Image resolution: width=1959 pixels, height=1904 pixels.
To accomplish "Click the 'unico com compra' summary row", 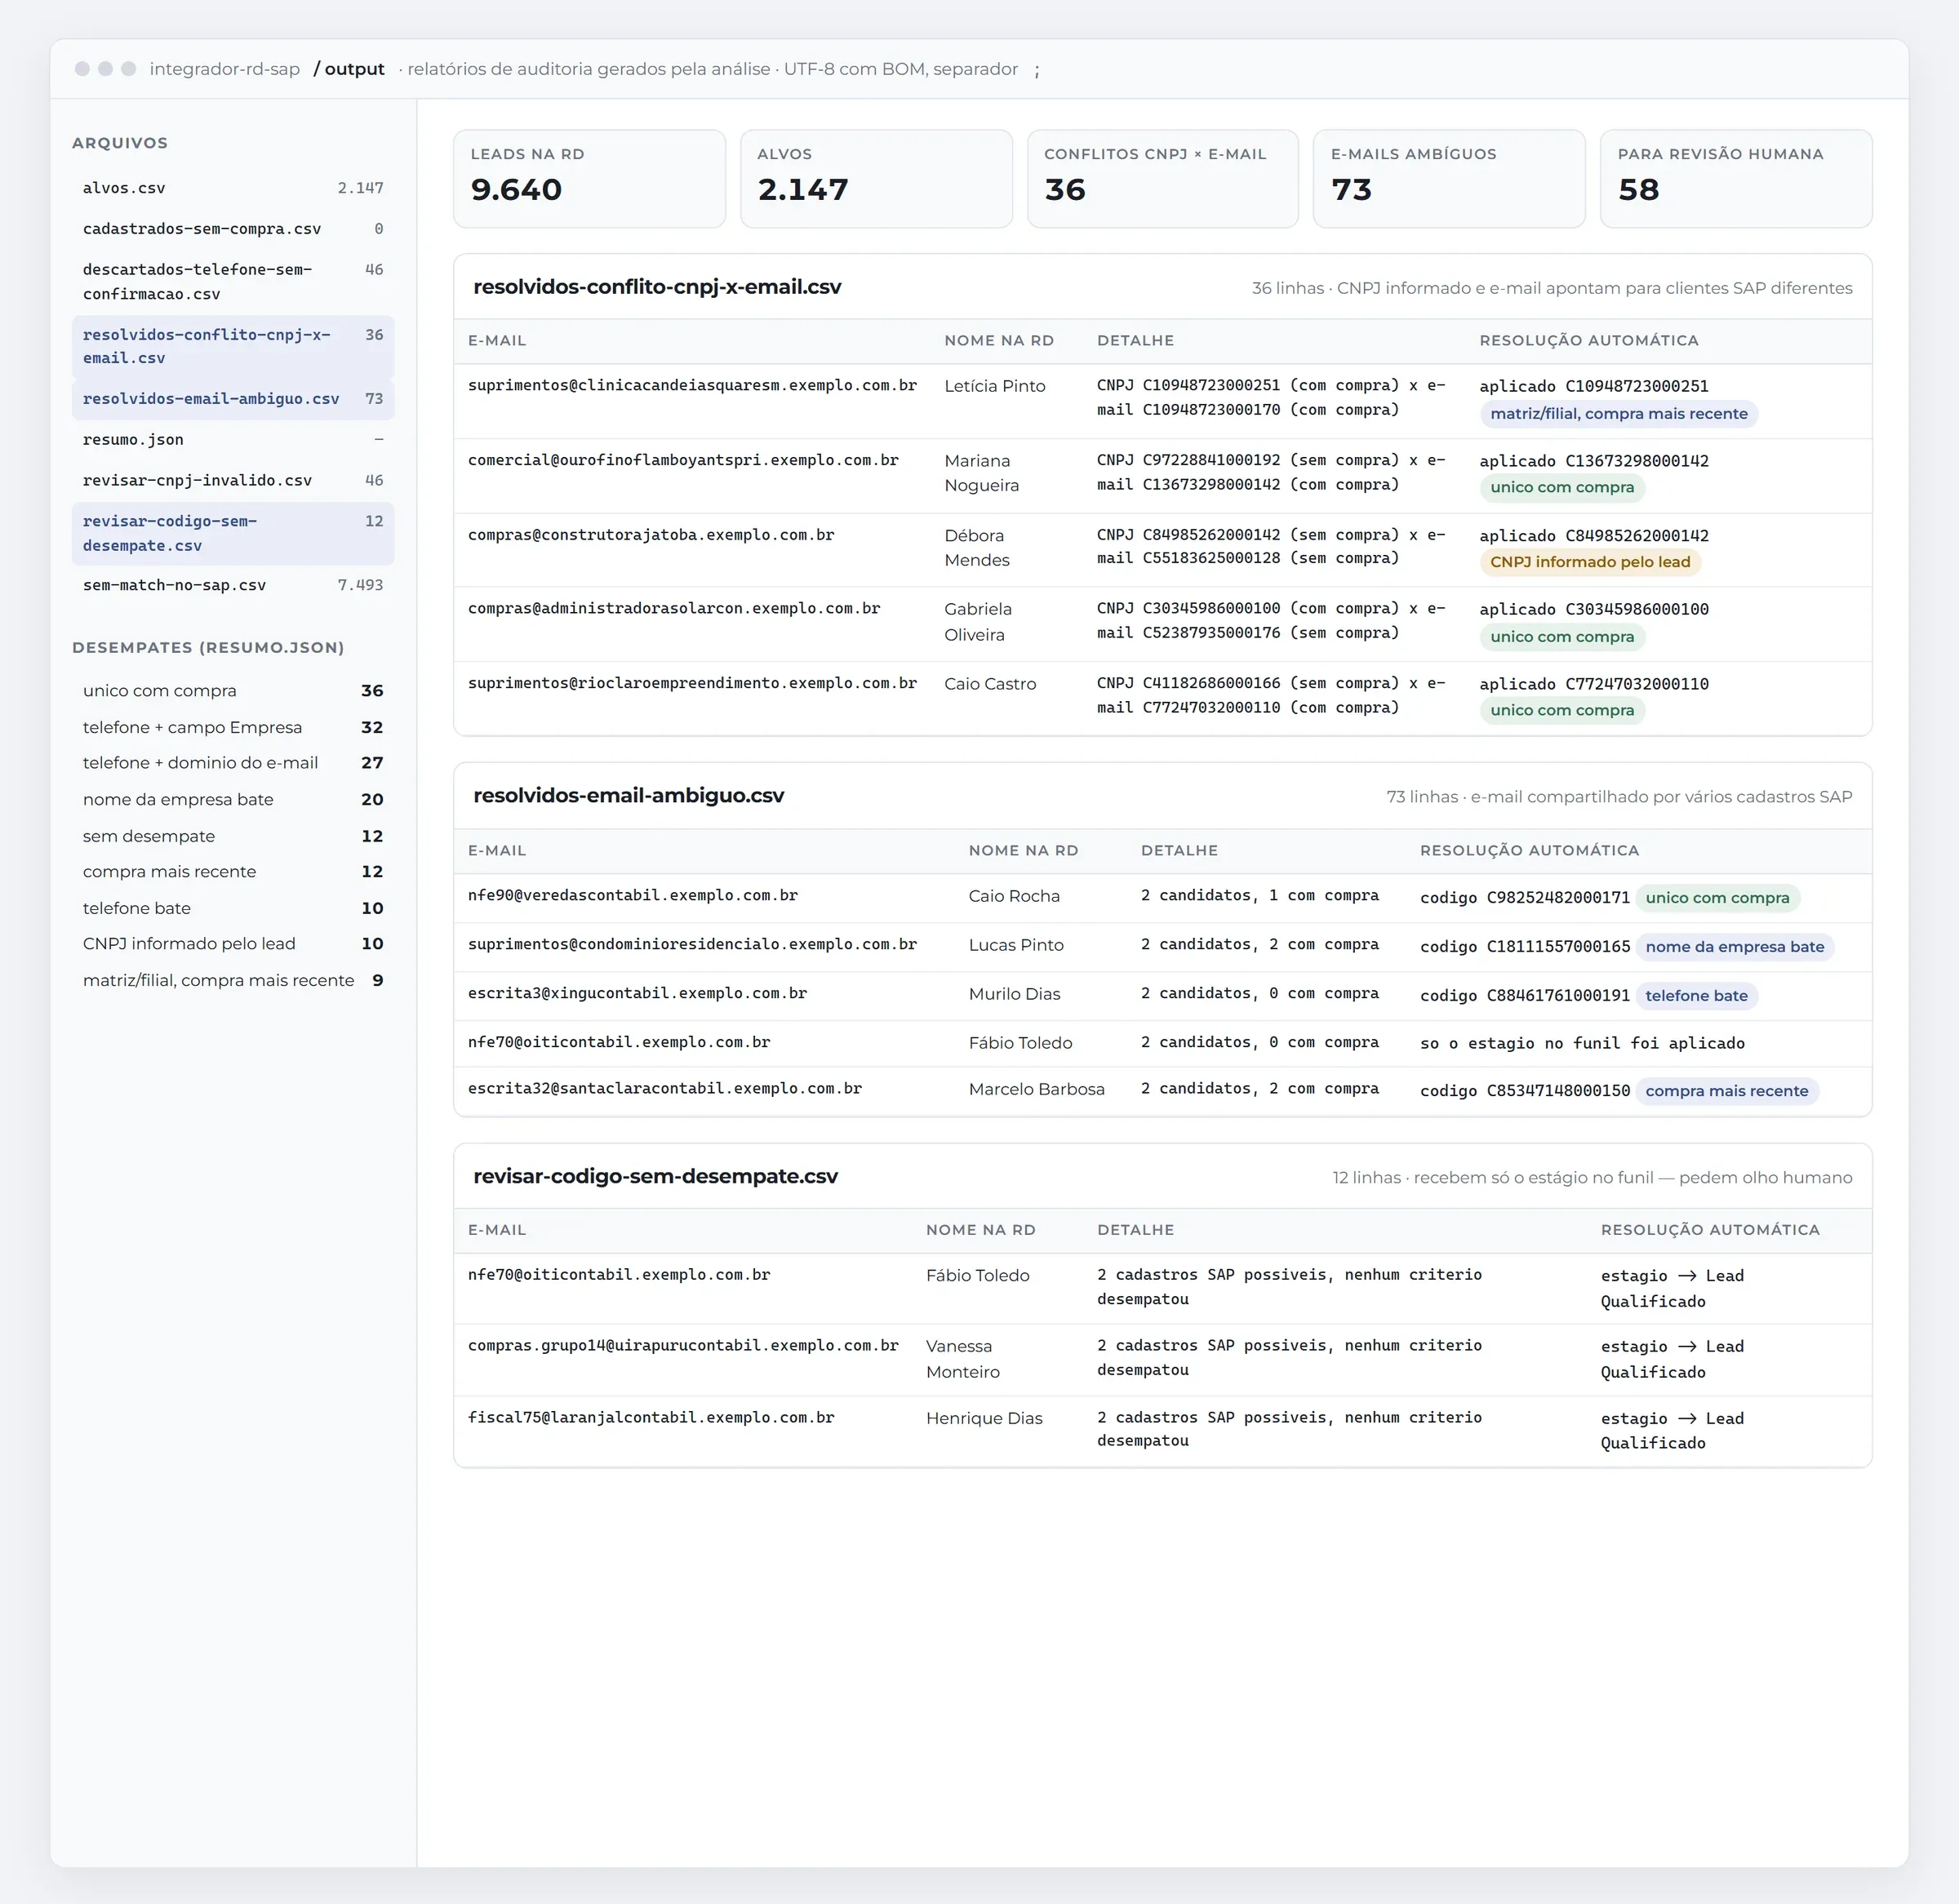I will (233, 691).
